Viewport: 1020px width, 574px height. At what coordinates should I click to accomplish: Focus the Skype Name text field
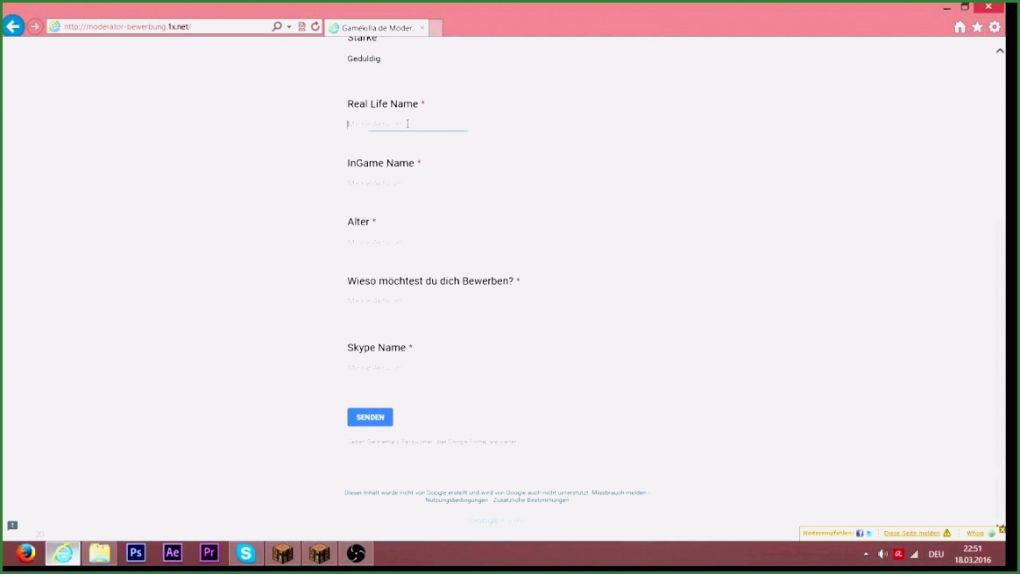(x=407, y=368)
